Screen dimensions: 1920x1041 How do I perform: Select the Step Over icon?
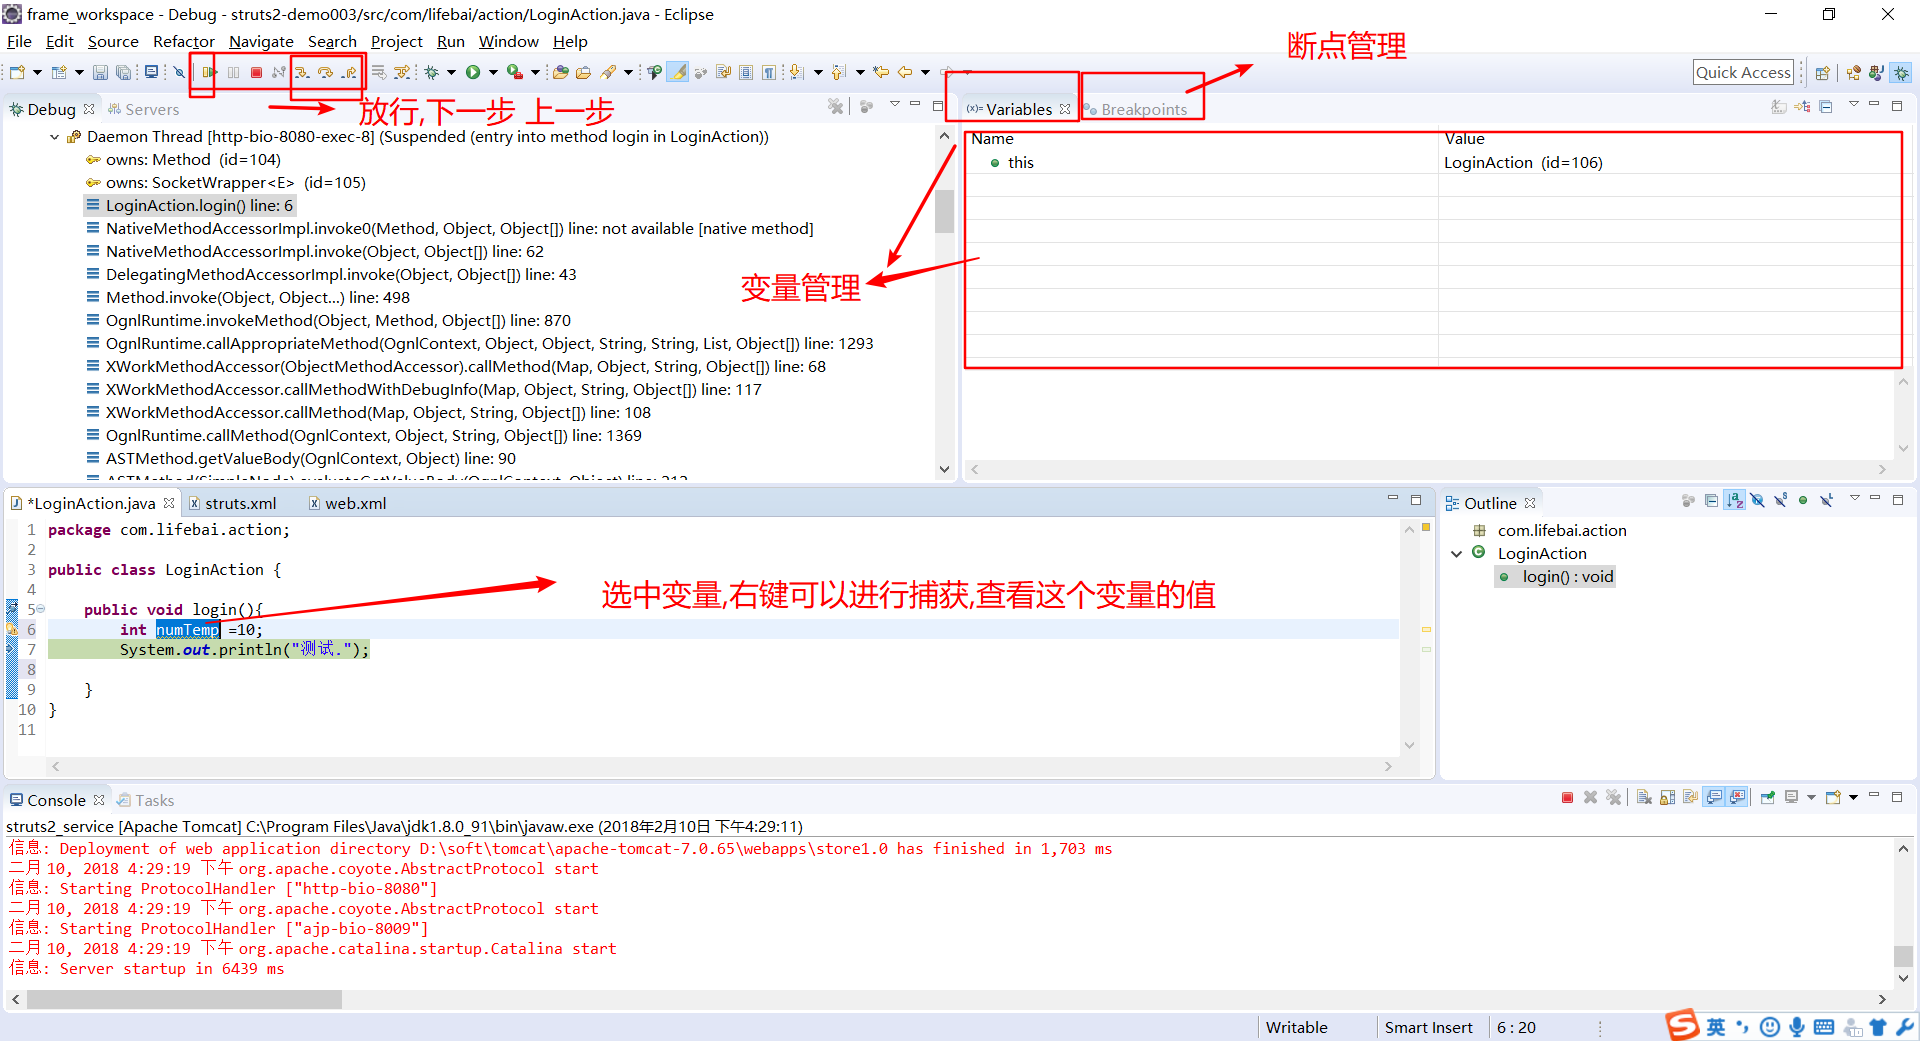[x=326, y=72]
